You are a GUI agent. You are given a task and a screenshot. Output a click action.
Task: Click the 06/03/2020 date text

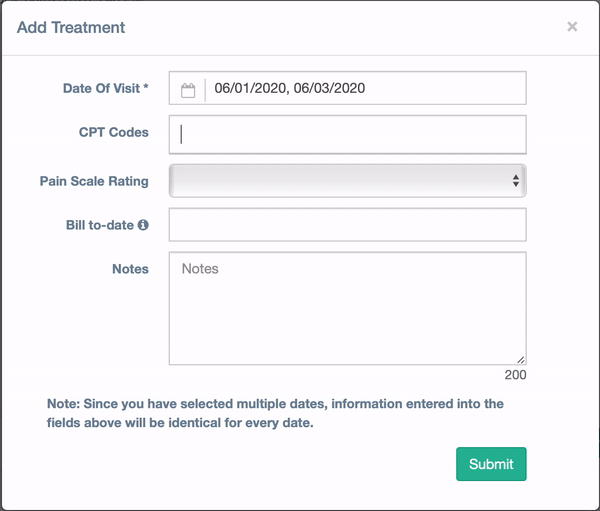329,88
